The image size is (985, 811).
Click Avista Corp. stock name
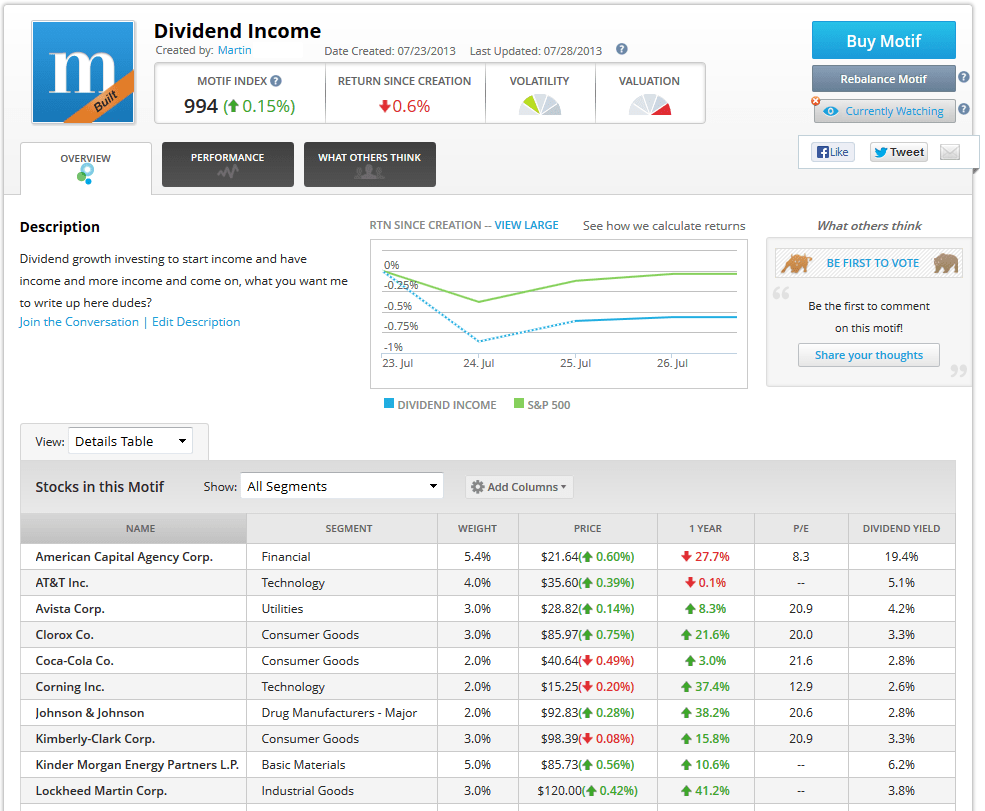pos(70,609)
